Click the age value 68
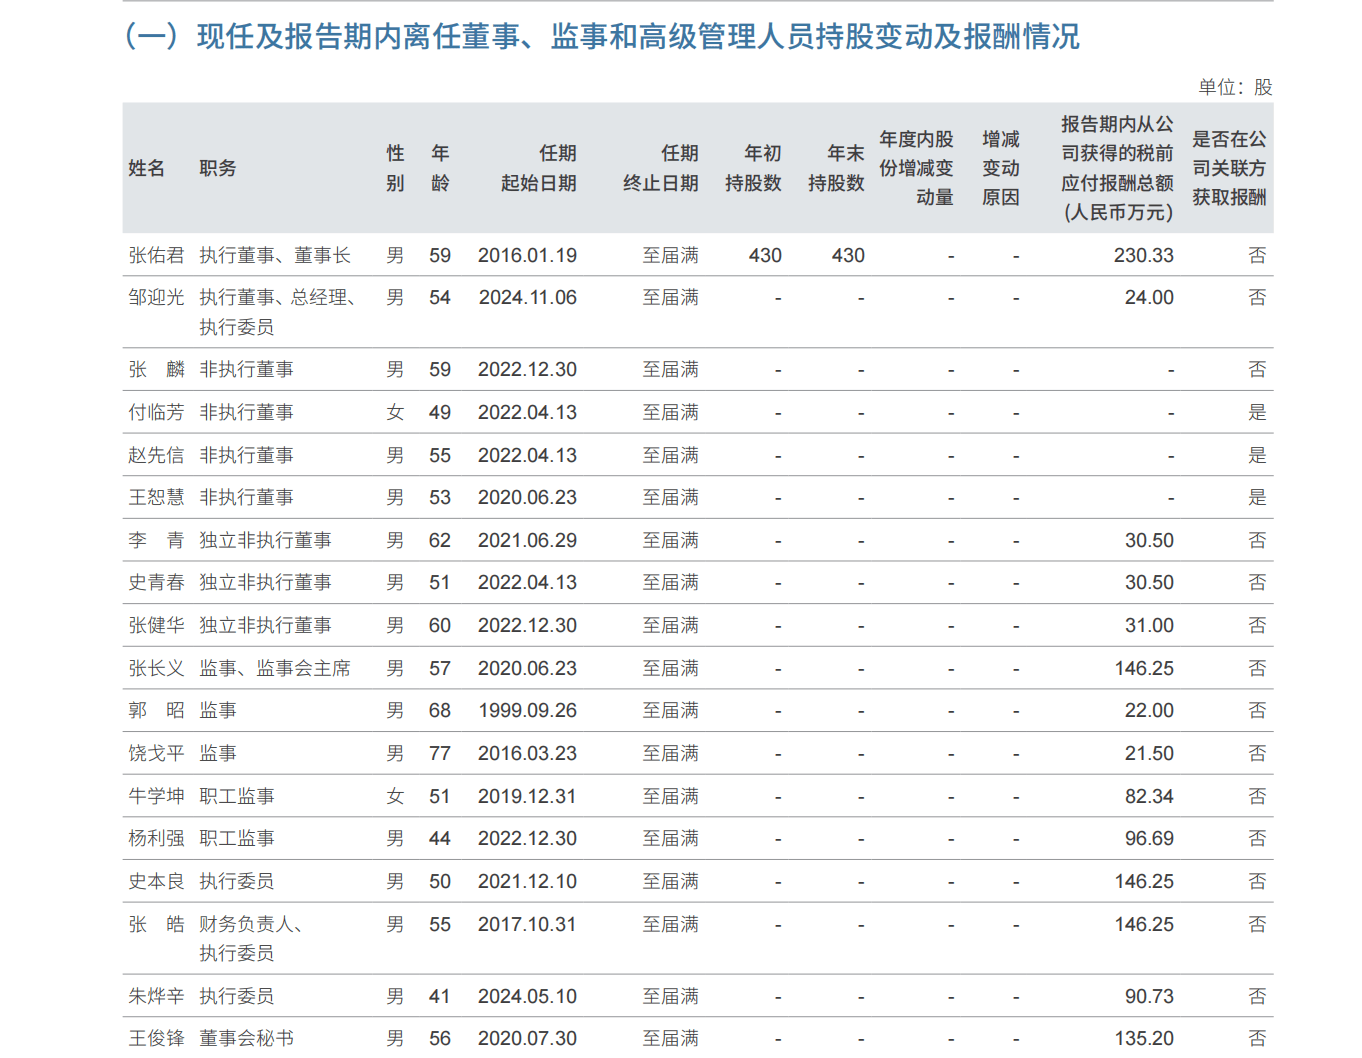 tap(440, 710)
